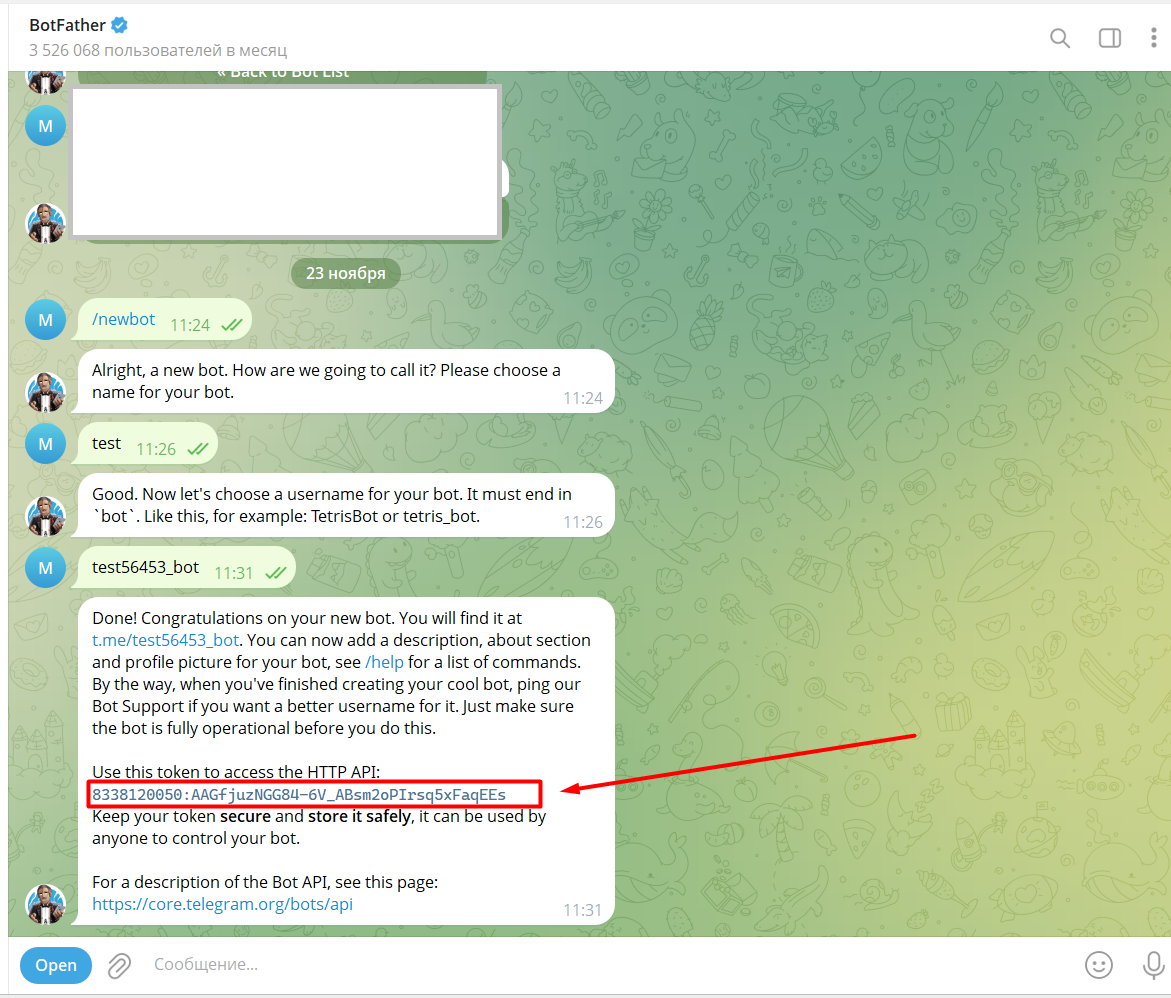
Task: Click M avatar beside test56453_bot message
Action: 46,568
